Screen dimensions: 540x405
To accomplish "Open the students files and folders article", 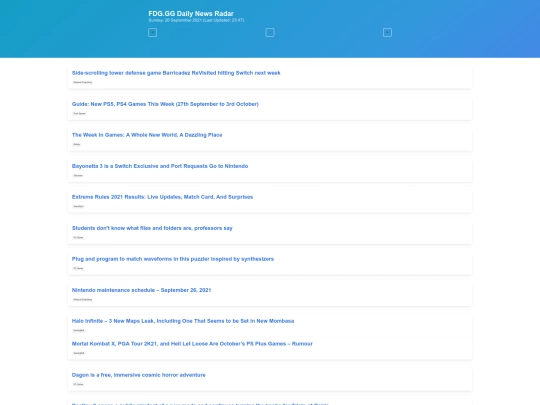I will (x=152, y=228).
